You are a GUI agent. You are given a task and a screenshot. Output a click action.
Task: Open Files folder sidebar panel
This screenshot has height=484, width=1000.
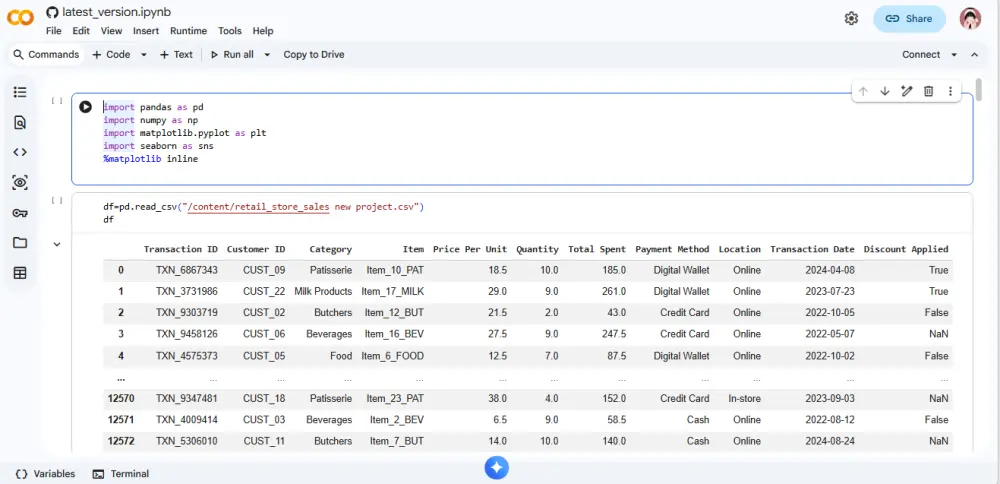pos(20,243)
